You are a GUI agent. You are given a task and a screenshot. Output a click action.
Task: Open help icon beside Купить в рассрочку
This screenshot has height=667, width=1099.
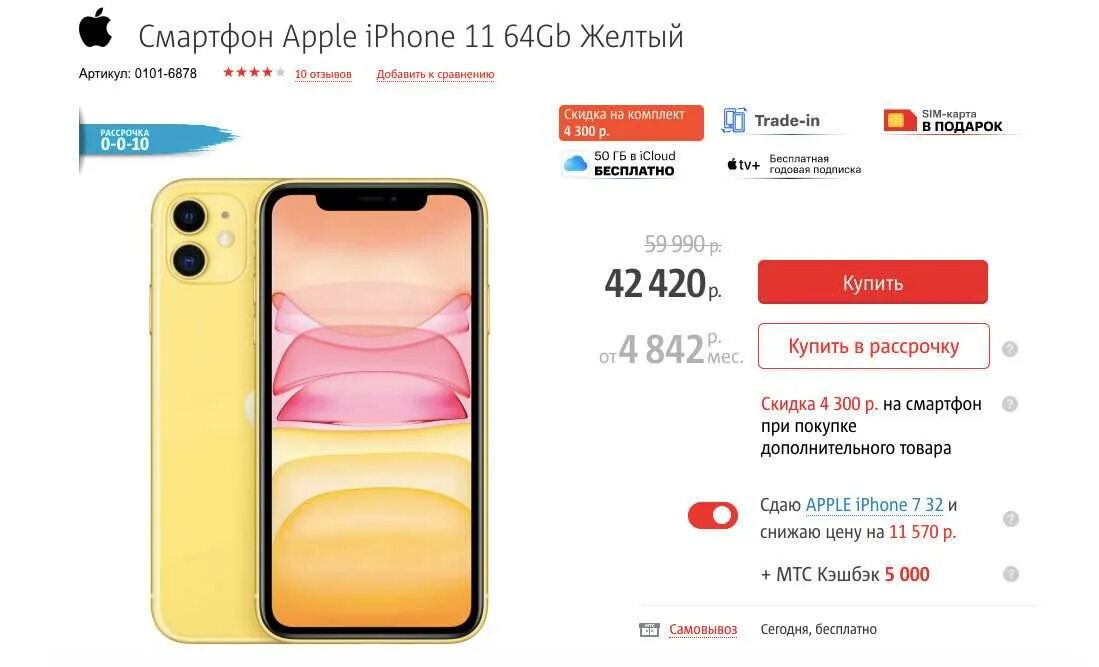1010,349
